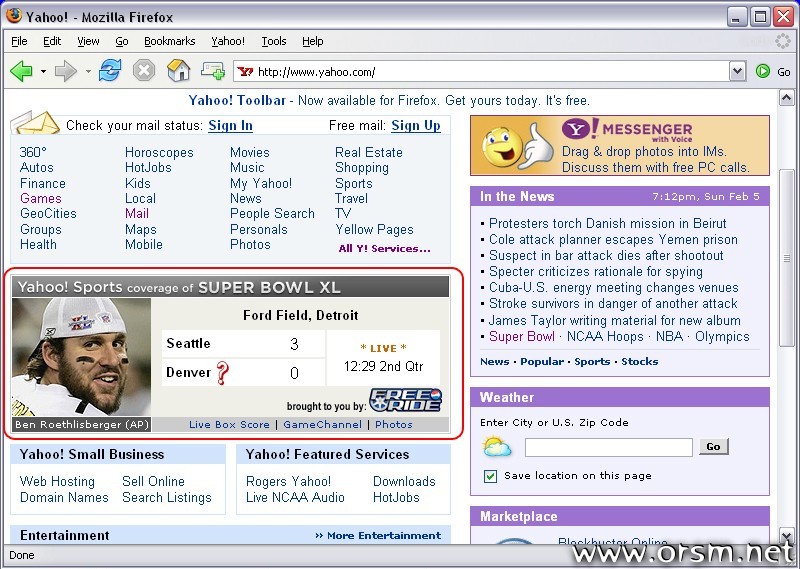Click the Sign Up free mail link
The image size is (800, 569).
point(416,126)
